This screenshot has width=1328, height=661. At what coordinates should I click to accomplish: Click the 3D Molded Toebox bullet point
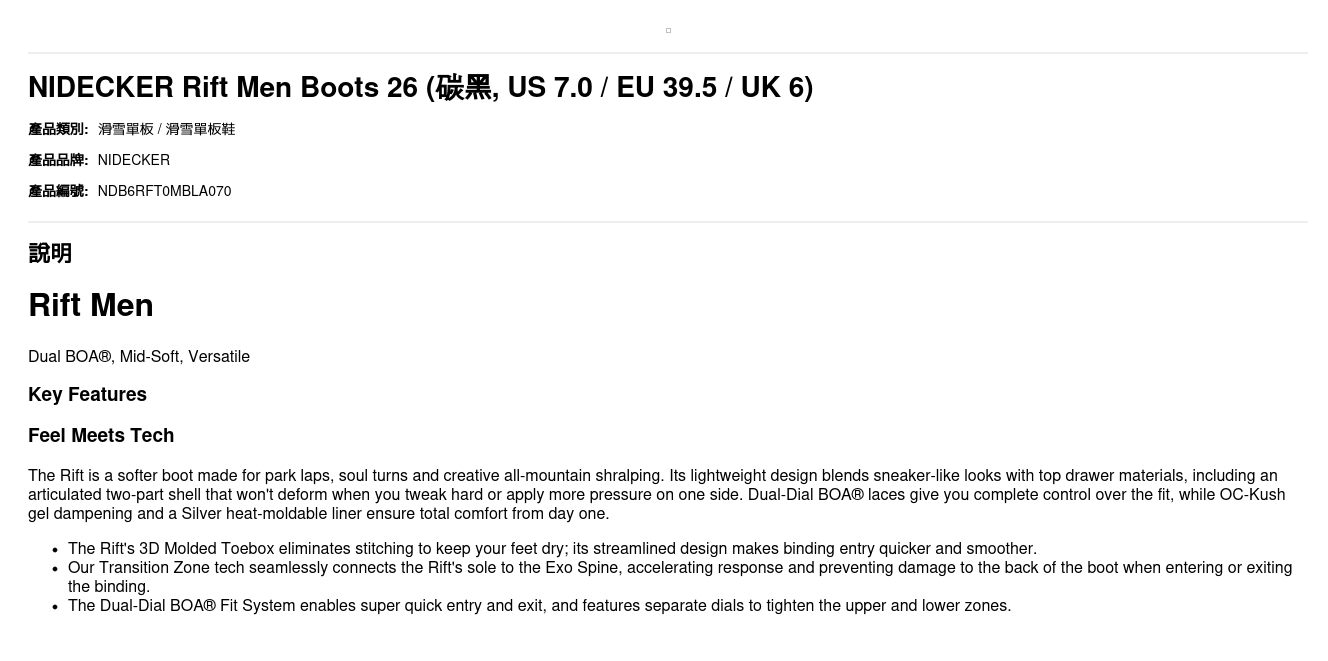552,549
